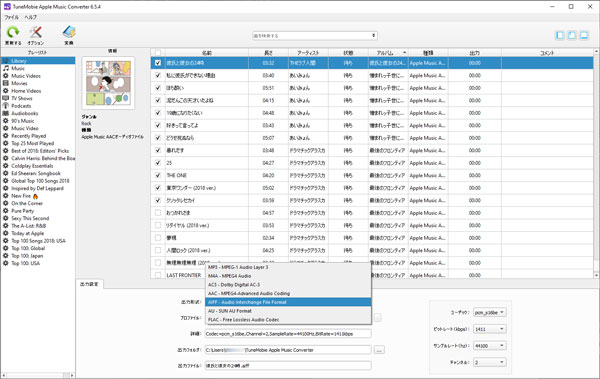
Task: Click the output folder path field
Action: tap(288, 350)
